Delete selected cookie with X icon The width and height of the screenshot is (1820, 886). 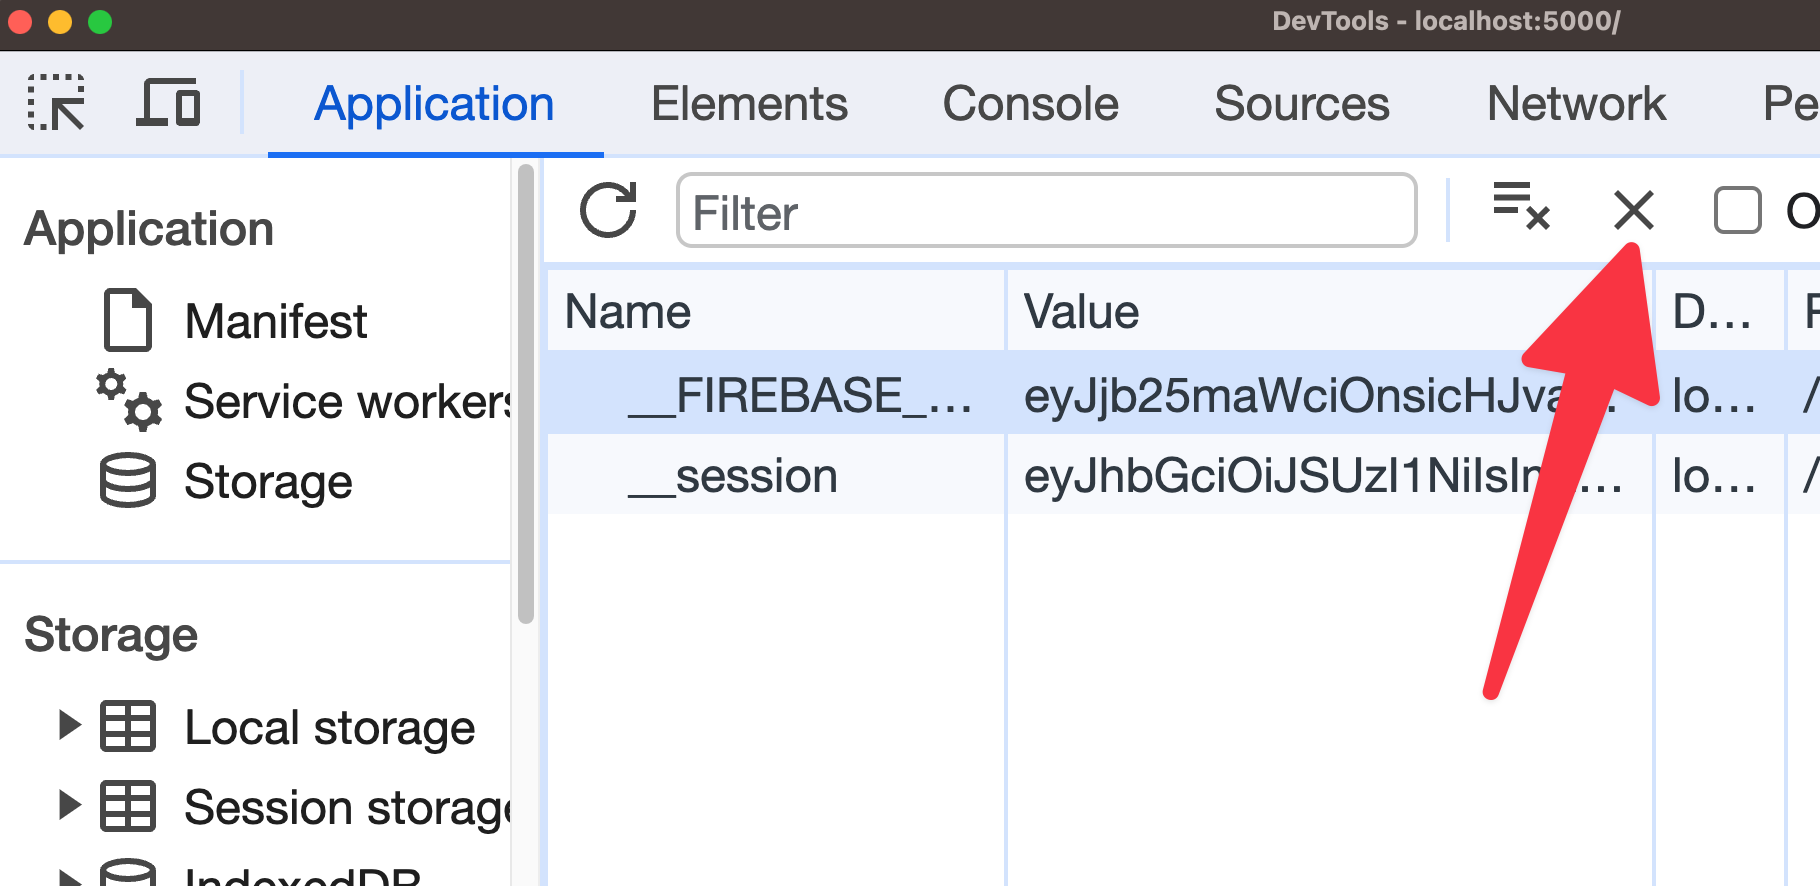tap(1633, 210)
